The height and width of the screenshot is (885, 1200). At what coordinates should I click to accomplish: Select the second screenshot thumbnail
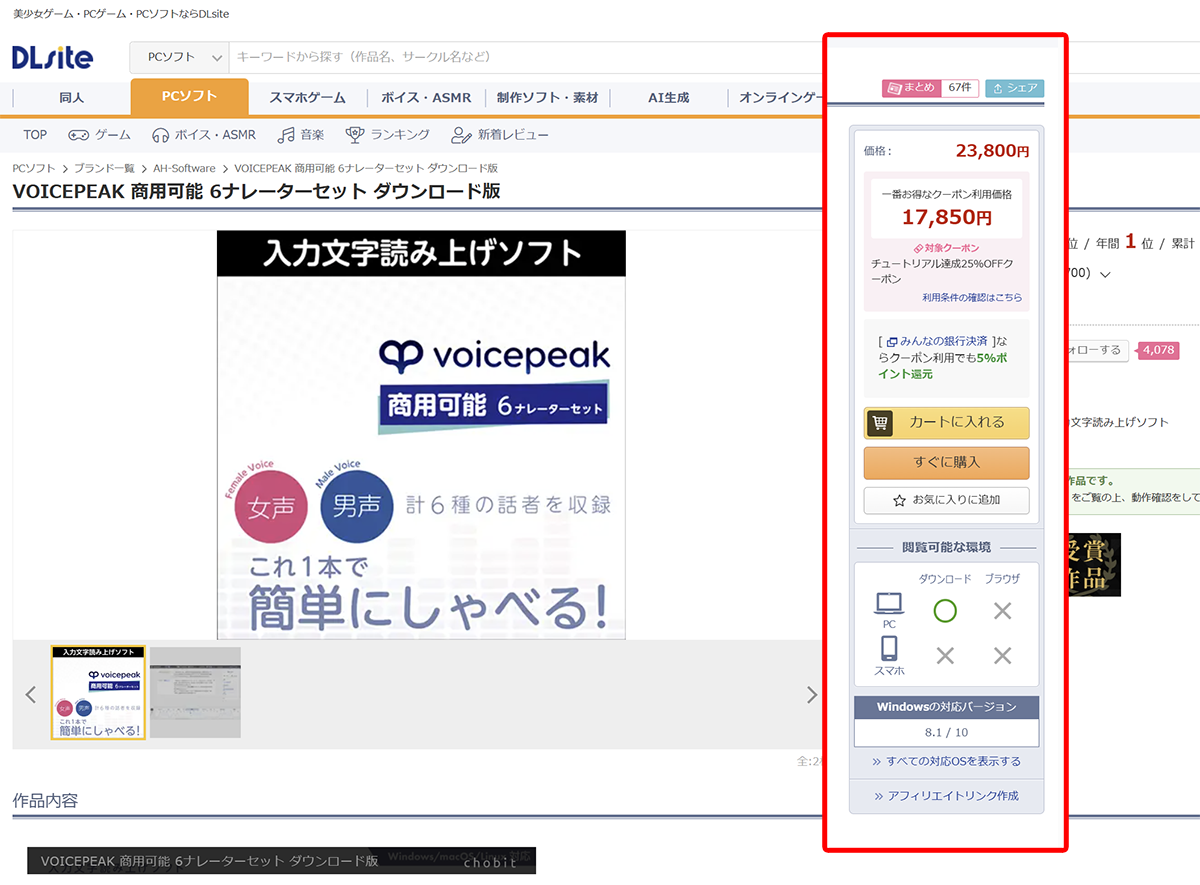(195, 692)
